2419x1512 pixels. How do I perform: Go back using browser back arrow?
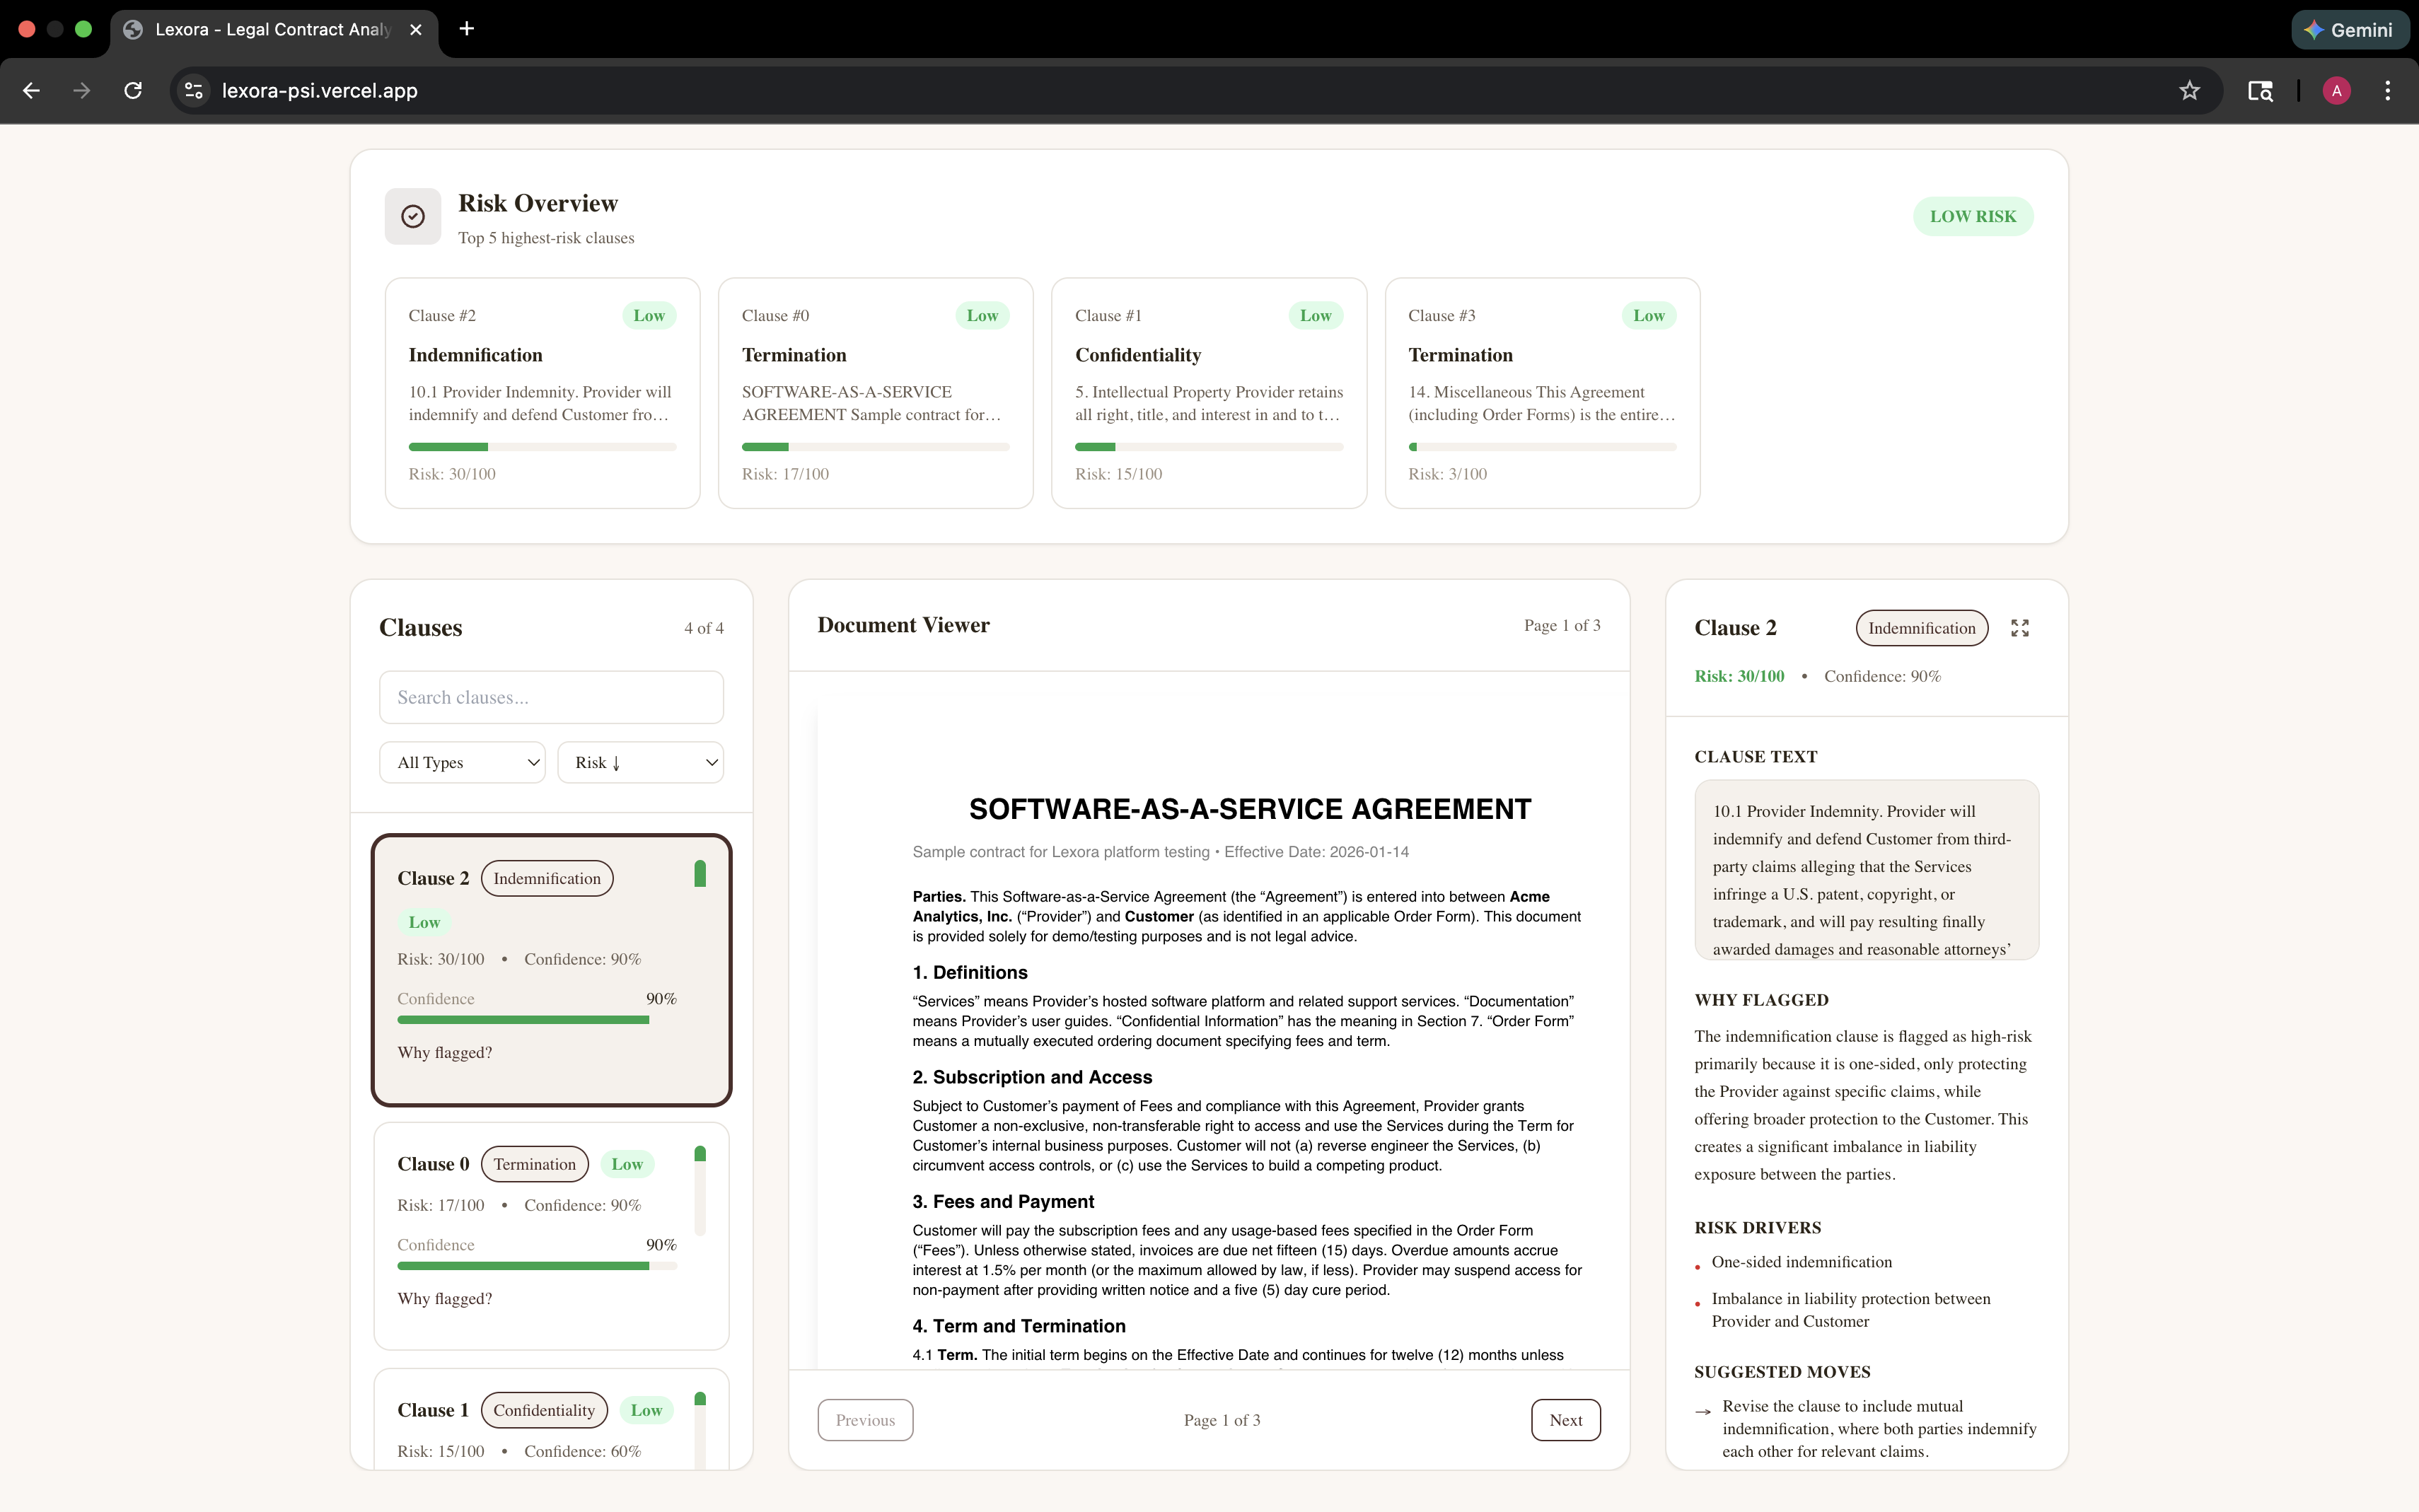coord(31,91)
